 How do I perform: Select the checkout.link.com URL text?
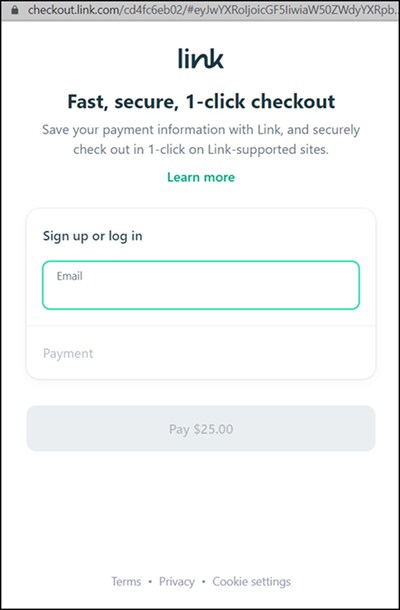[213, 10]
